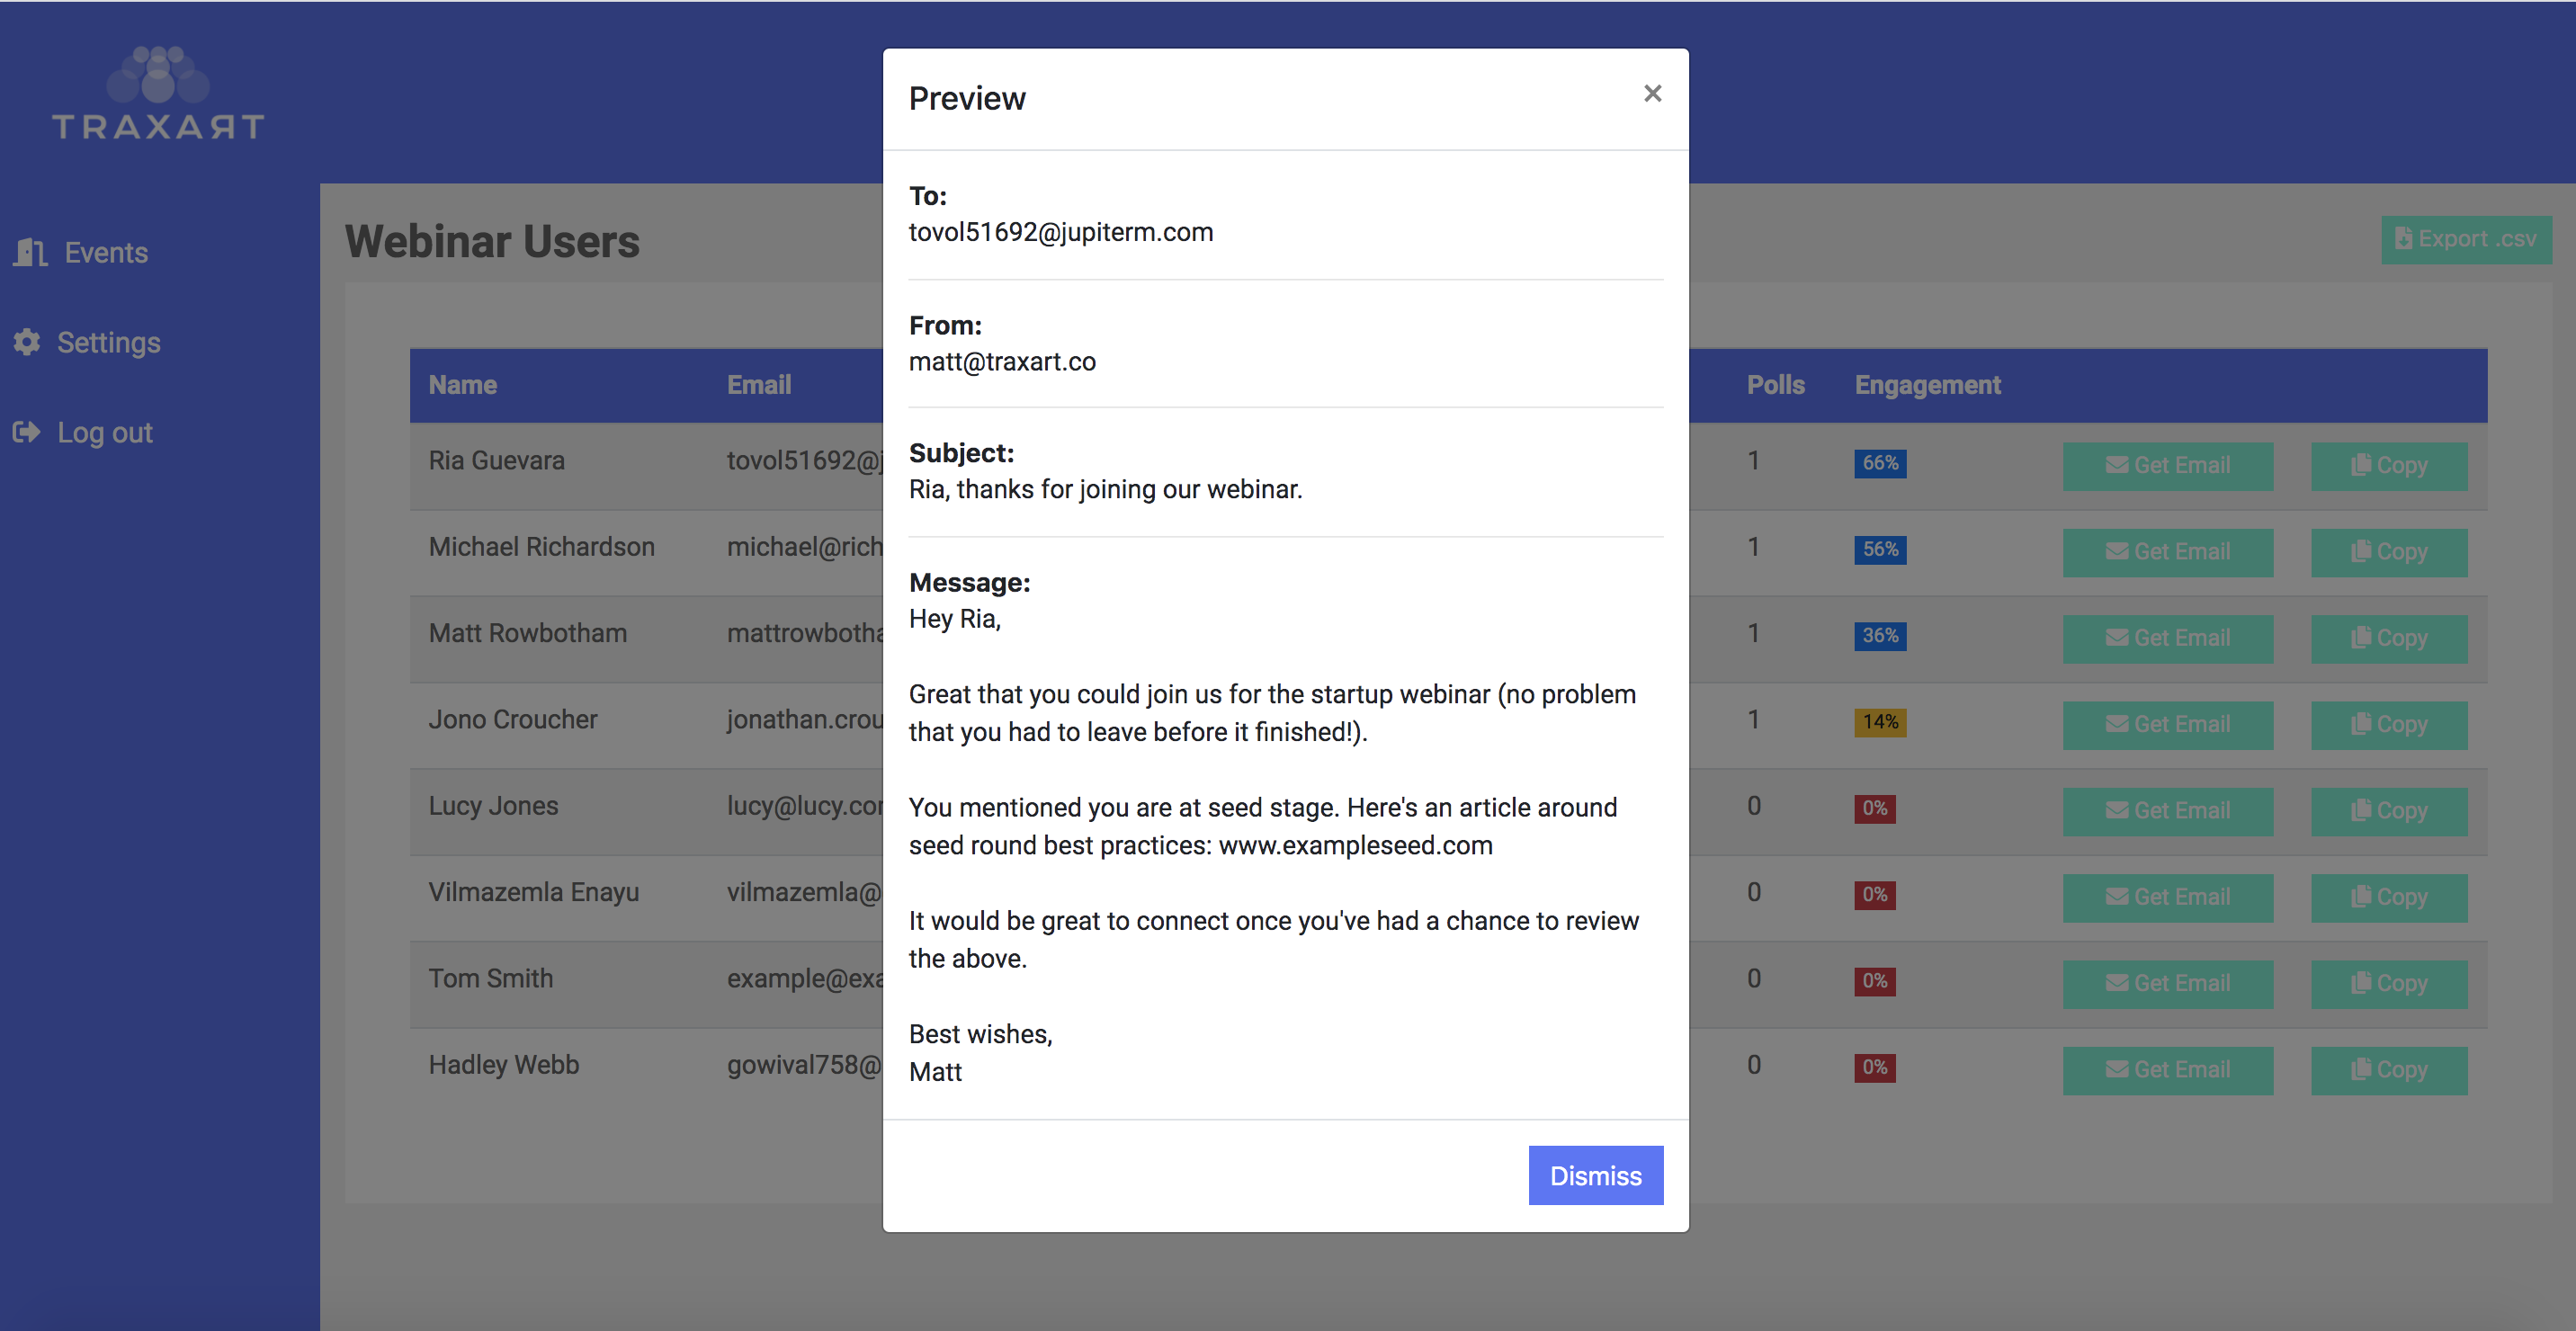
Task: Open Settings in the sidebar
Action: point(108,342)
